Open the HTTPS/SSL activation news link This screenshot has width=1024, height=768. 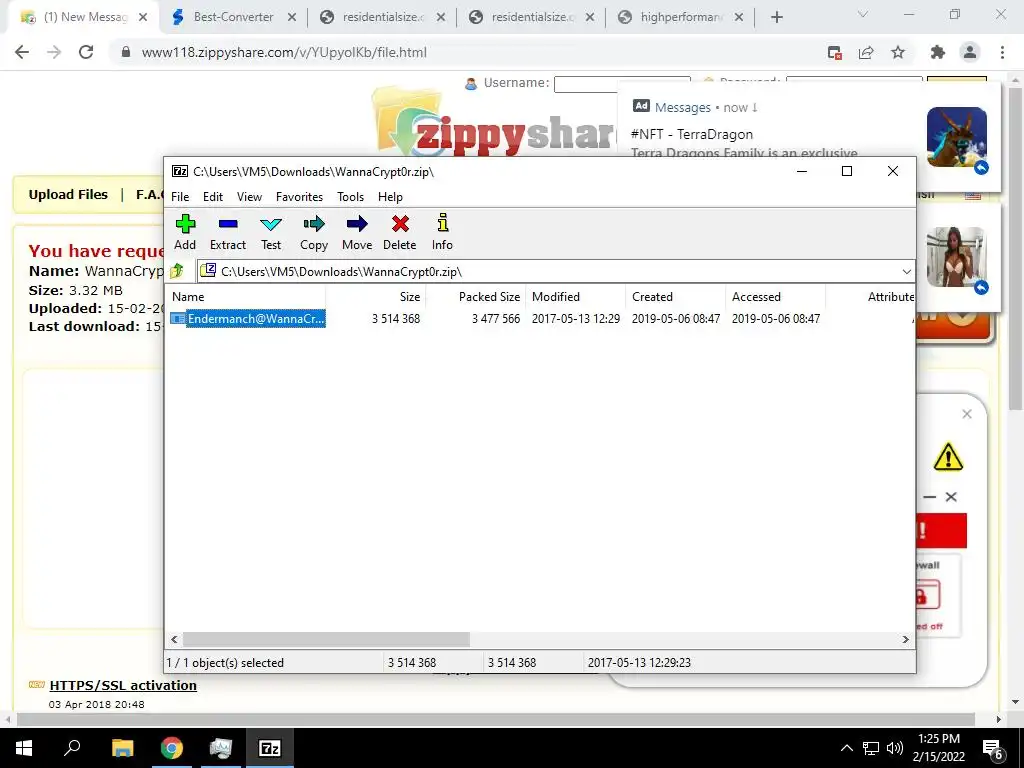coord(123,685)
